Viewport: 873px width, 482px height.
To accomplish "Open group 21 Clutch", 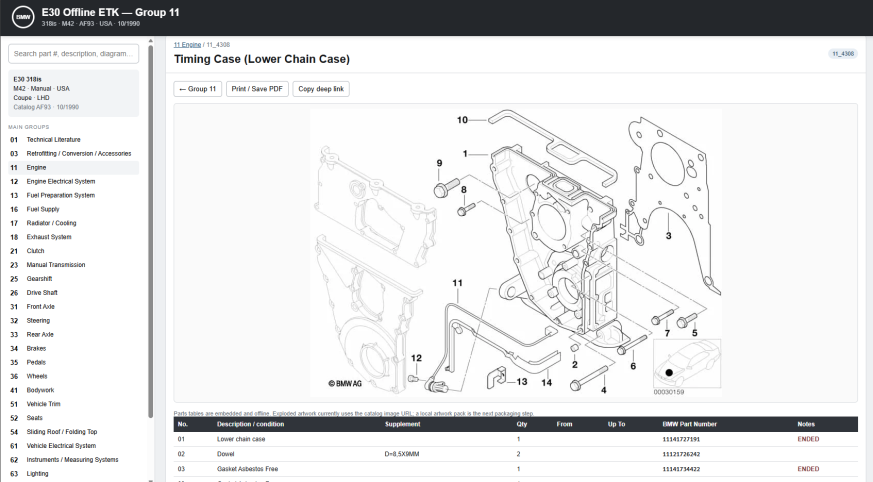I will 73,251.
